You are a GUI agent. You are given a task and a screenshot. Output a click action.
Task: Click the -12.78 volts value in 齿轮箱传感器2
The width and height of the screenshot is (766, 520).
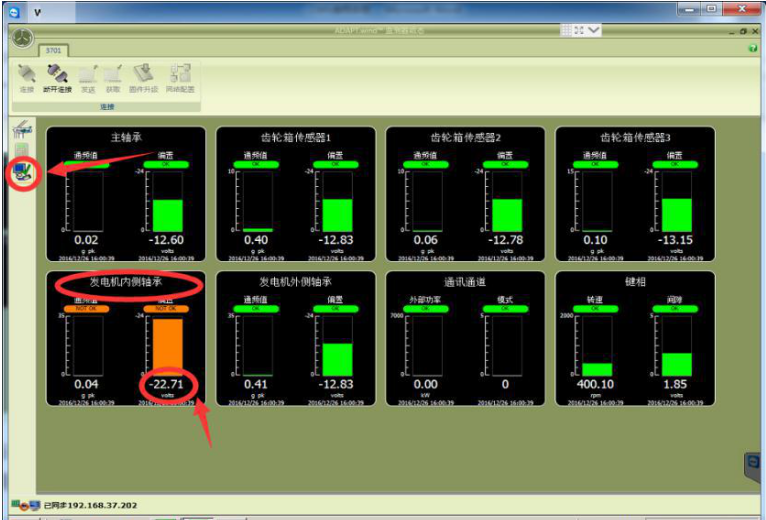point(506,240)
